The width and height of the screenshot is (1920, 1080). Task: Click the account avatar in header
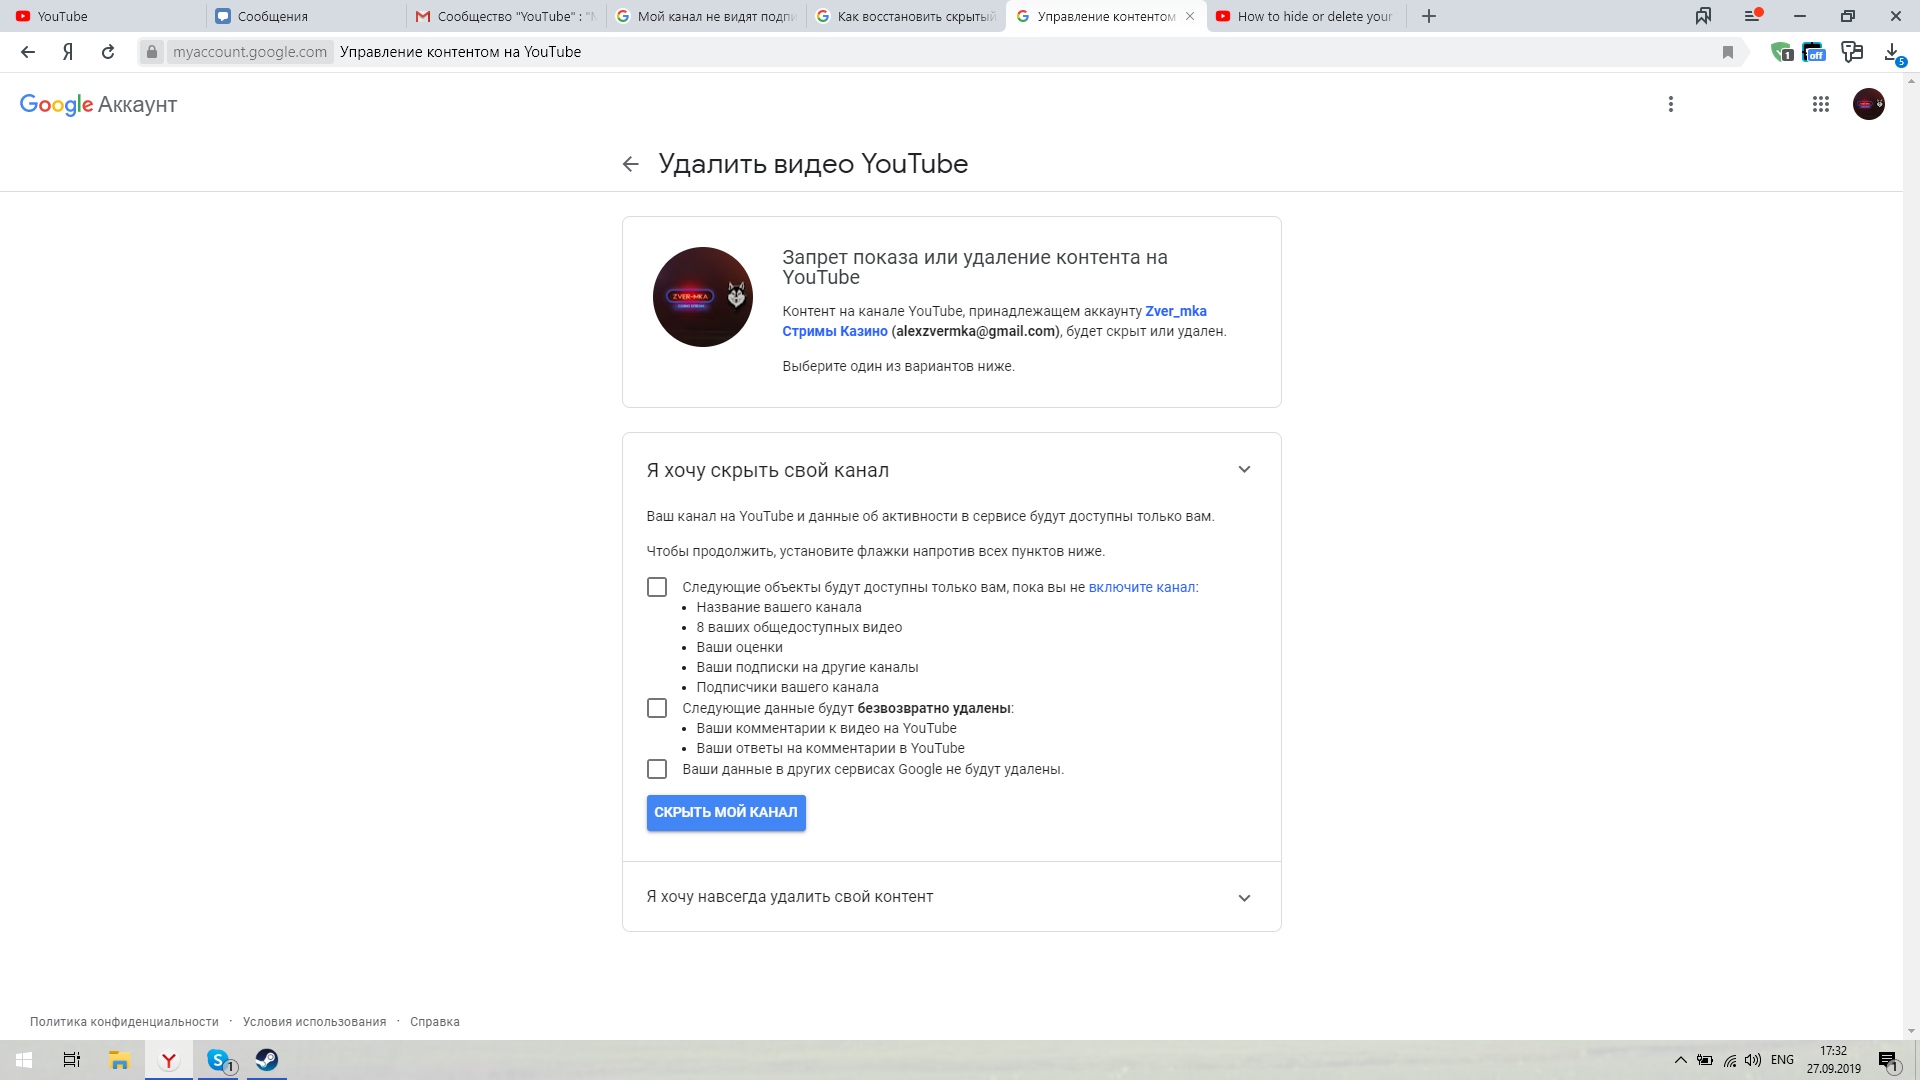pos(1868,104)
